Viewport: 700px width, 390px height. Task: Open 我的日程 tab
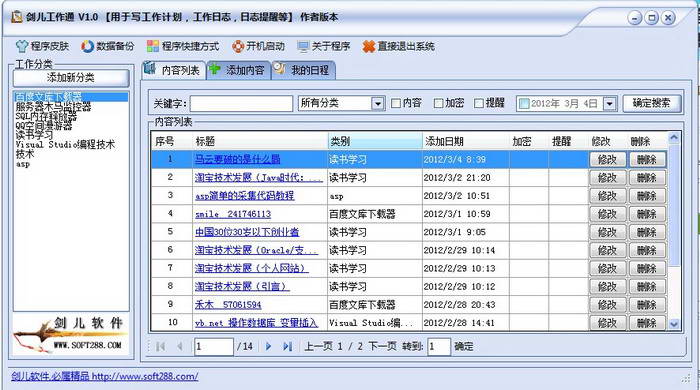pyautogui.click(x=303, y=70)
